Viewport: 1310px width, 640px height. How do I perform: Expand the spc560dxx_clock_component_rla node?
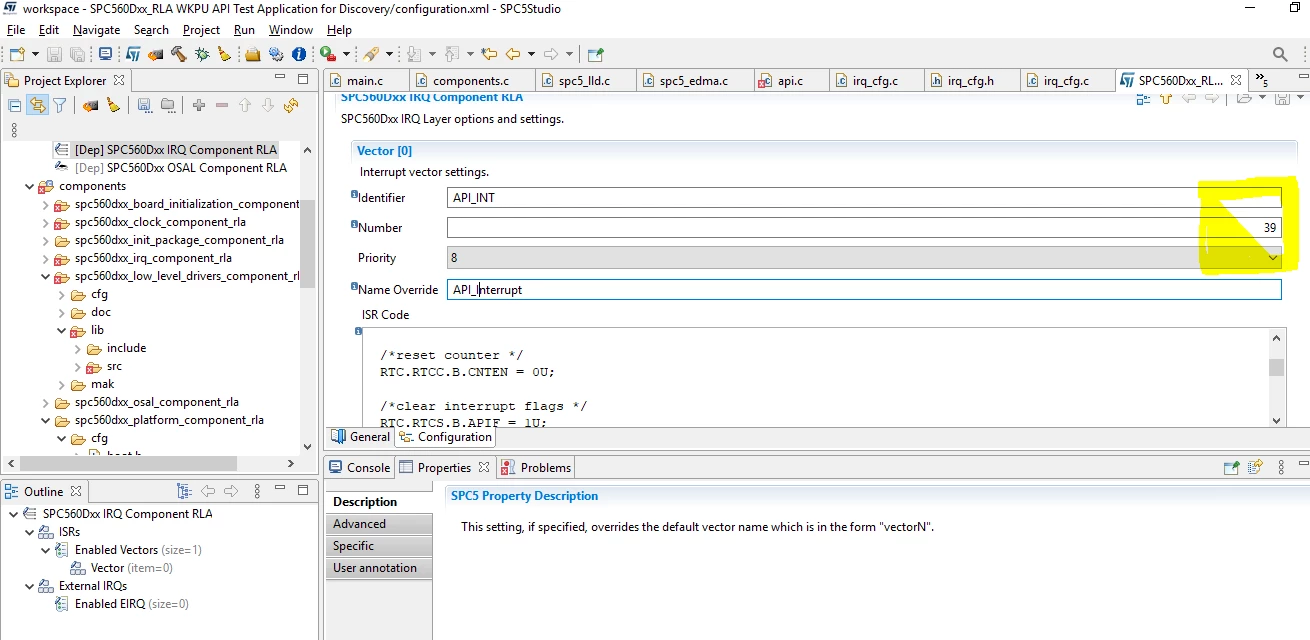pos(46,222)
